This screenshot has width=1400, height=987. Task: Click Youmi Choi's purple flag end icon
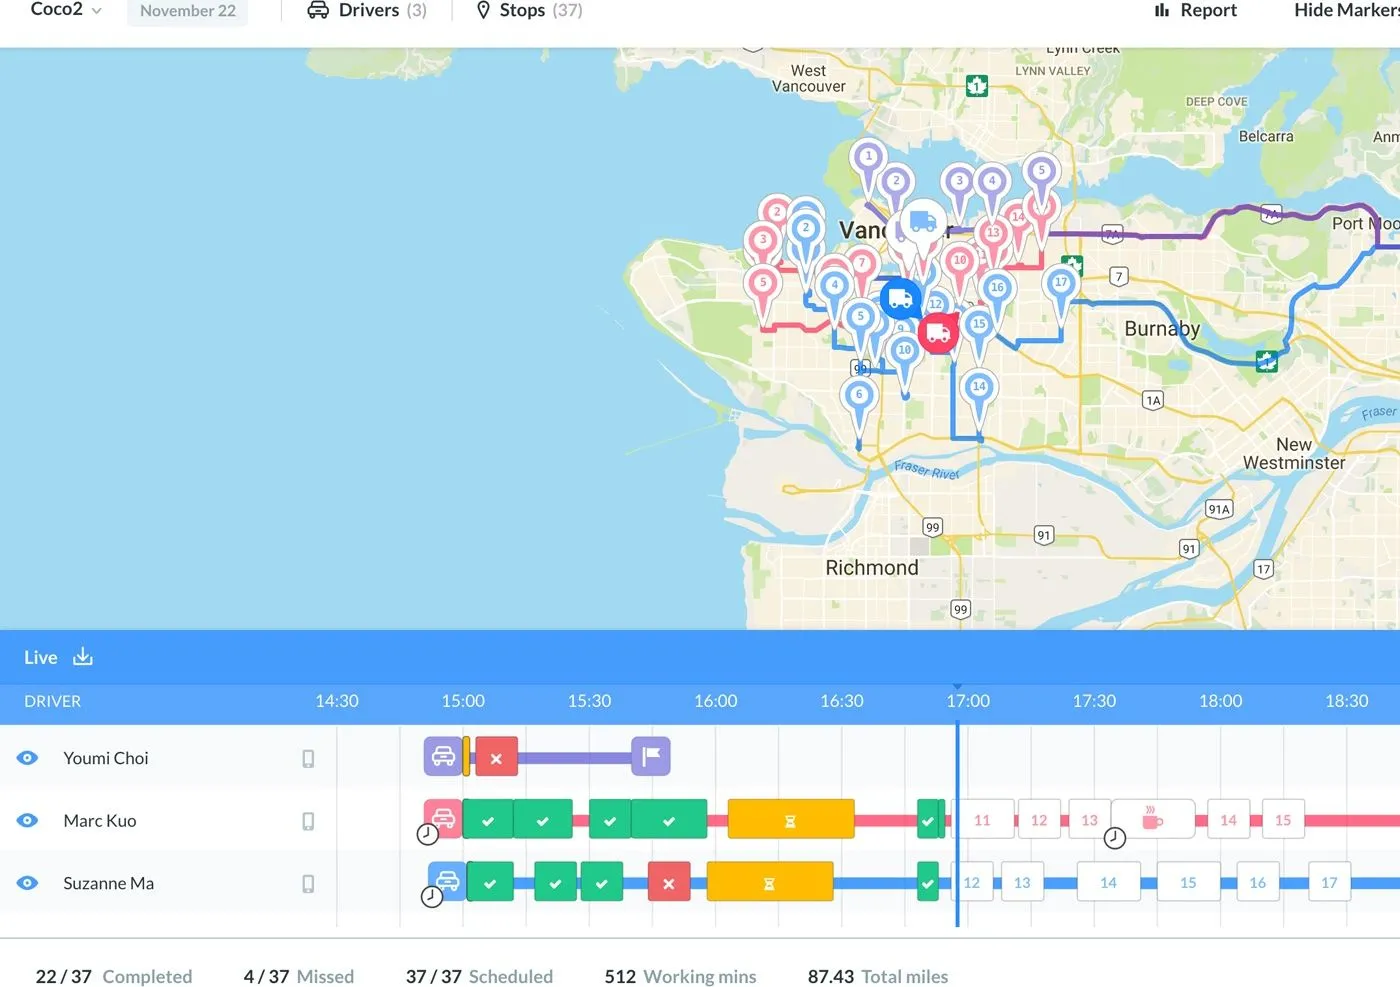(x=651, y=757)
